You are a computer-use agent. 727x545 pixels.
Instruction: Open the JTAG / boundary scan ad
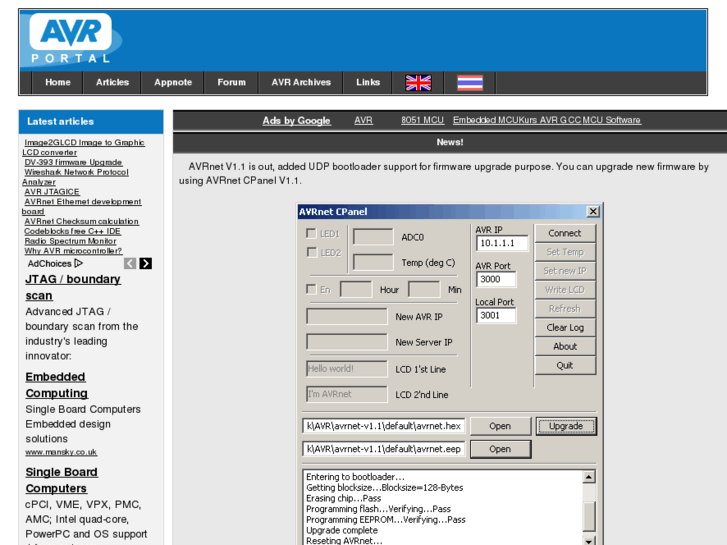73,287
